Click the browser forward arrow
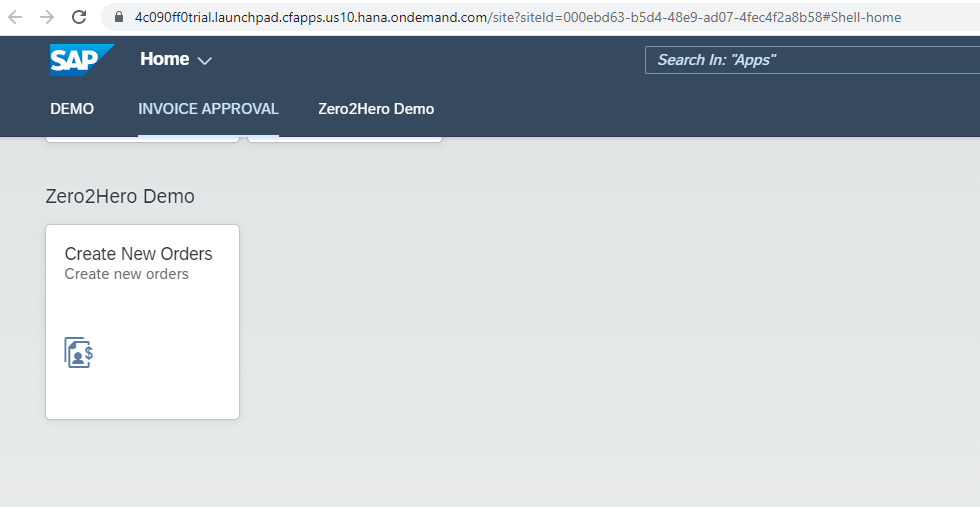 point(47,17)
